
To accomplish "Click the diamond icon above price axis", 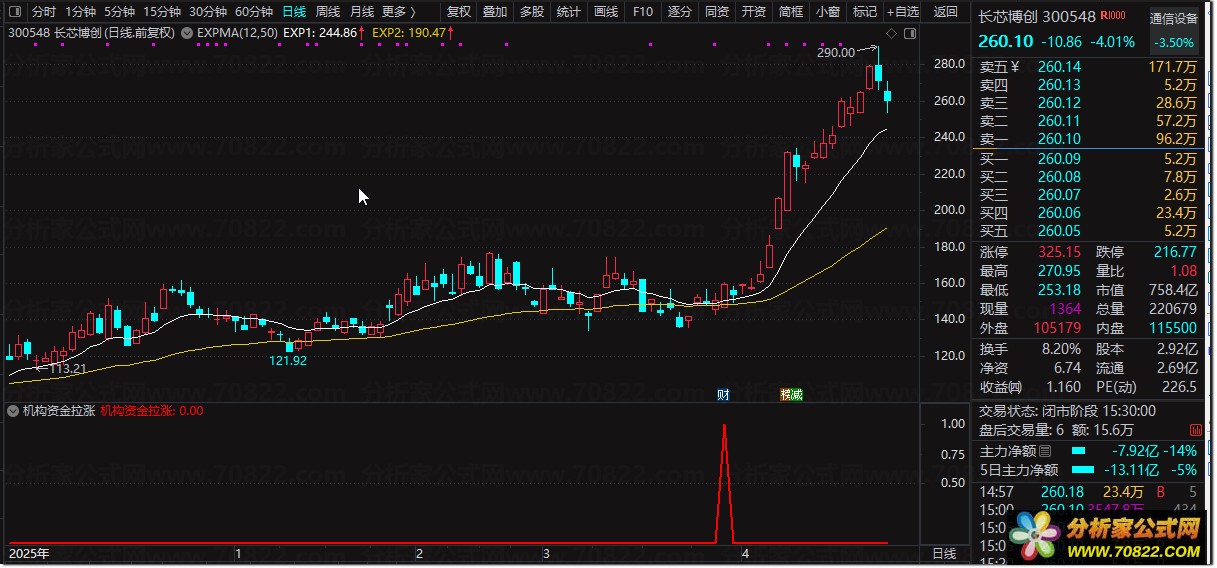I will pos(891,33).
